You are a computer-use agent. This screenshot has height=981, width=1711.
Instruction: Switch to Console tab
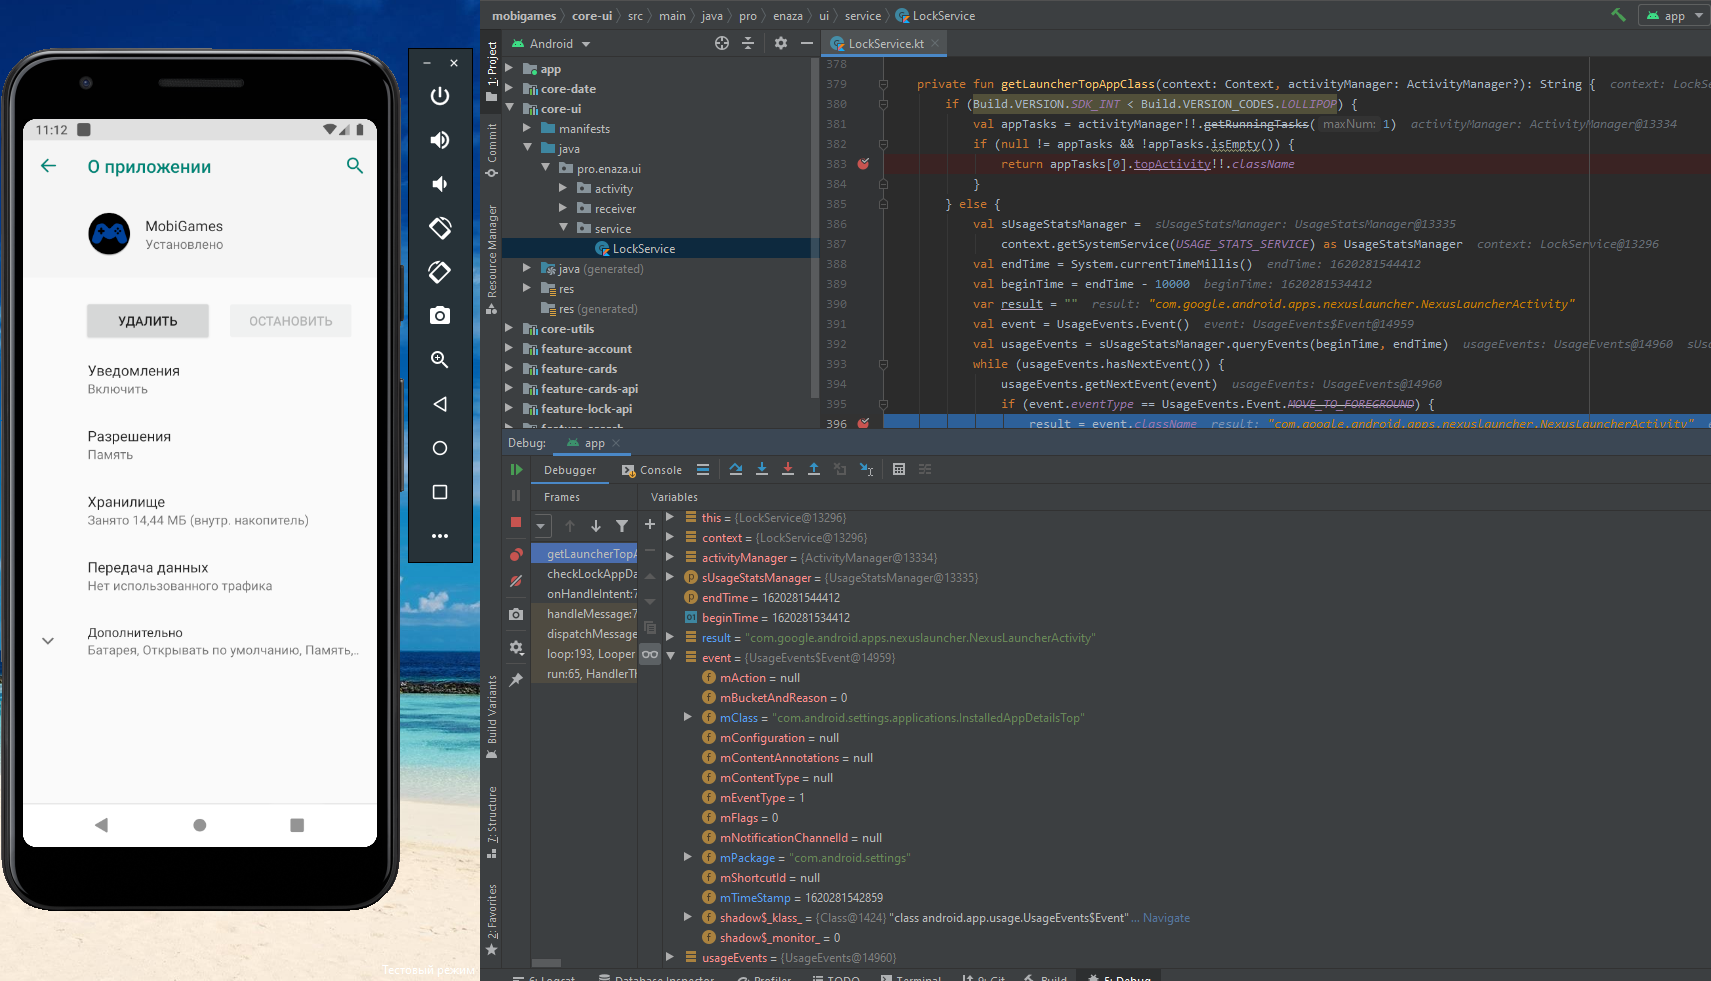pos(652,470)
